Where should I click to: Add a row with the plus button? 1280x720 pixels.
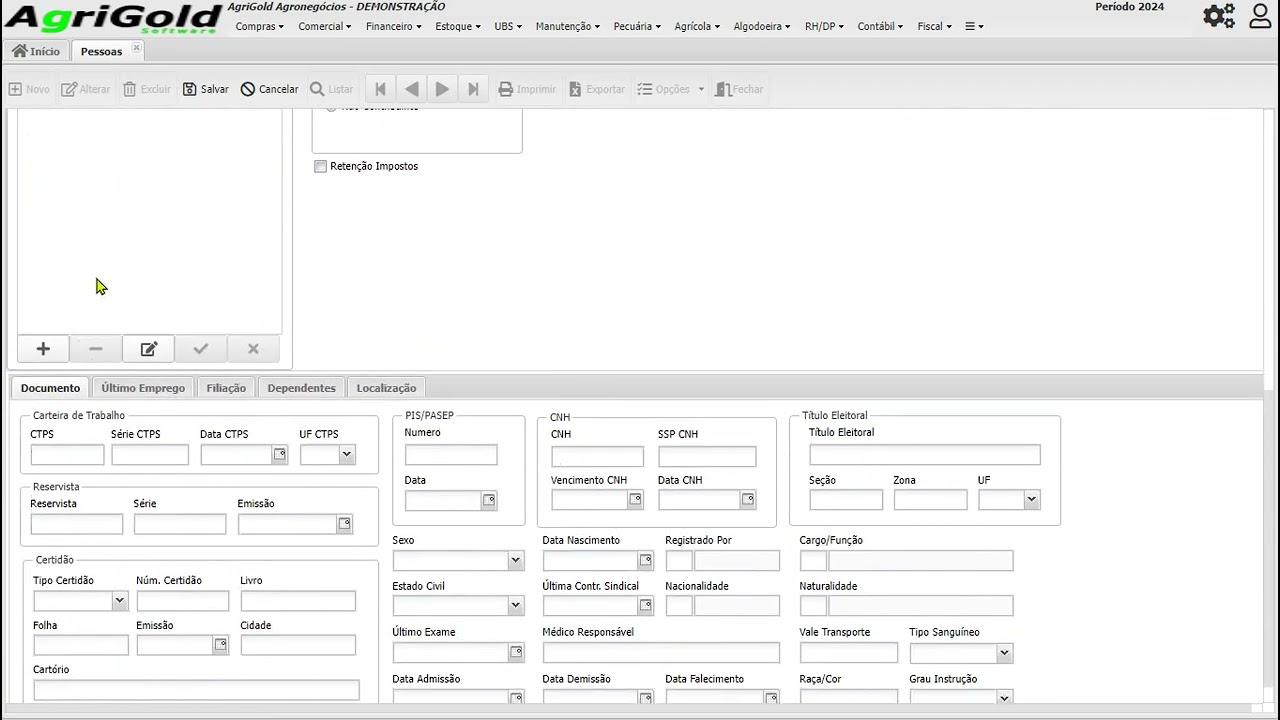click(x=43, y=349)
